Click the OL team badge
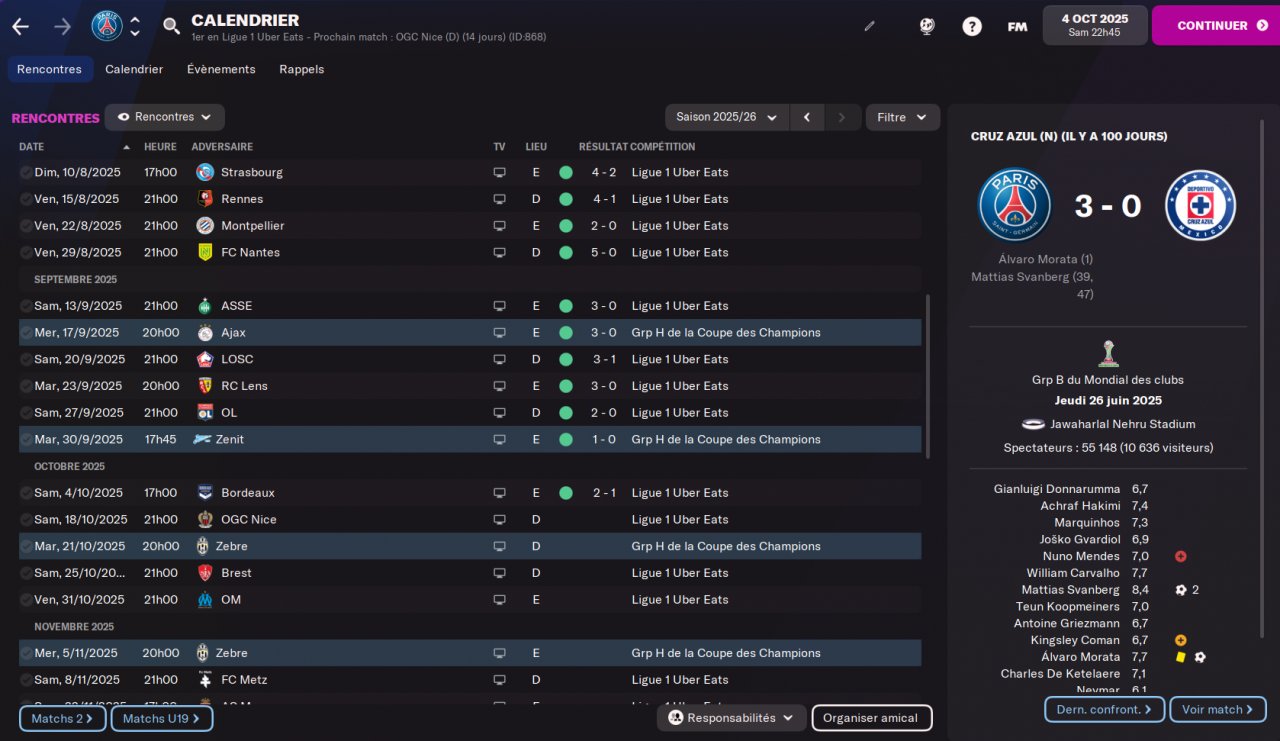The width and height of the screenshot is (1280, 741). pos(205,412)
